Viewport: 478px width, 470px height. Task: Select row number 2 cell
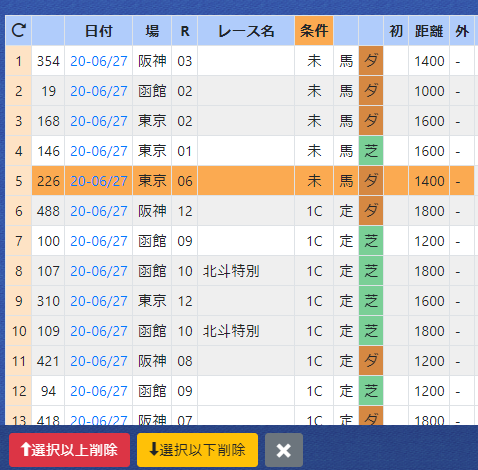18,91
